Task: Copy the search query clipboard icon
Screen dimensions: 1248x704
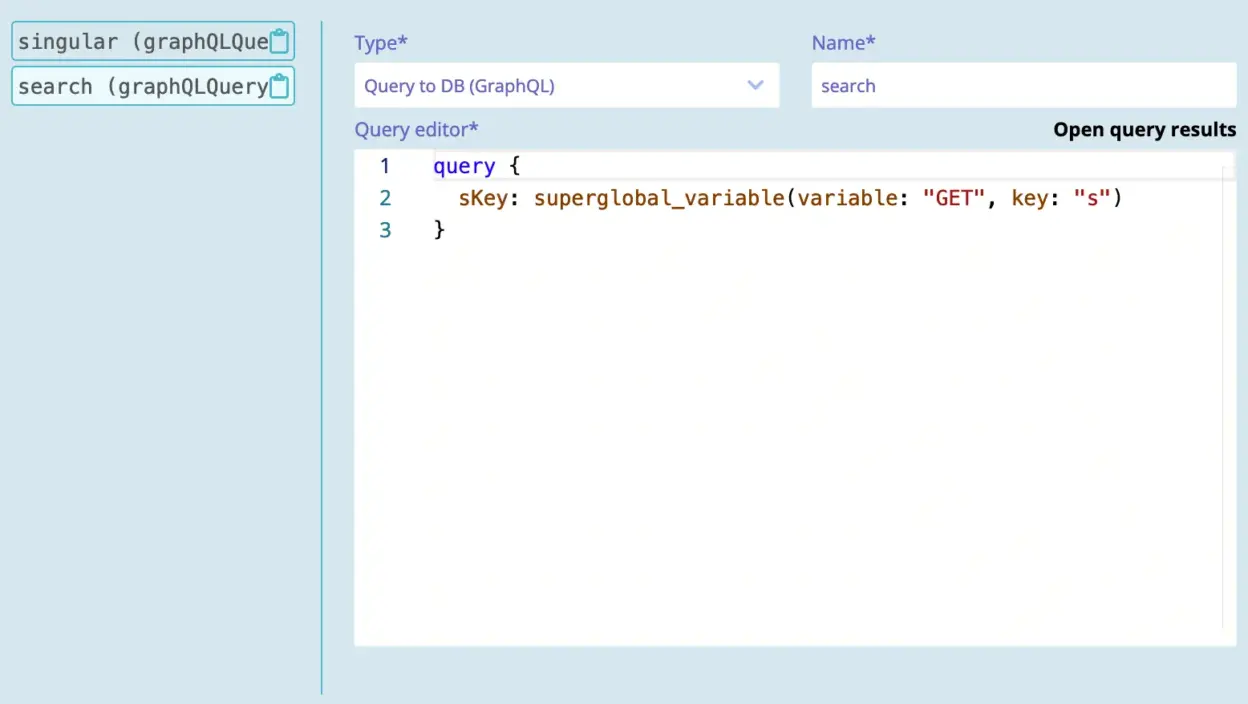Action: 280,87
